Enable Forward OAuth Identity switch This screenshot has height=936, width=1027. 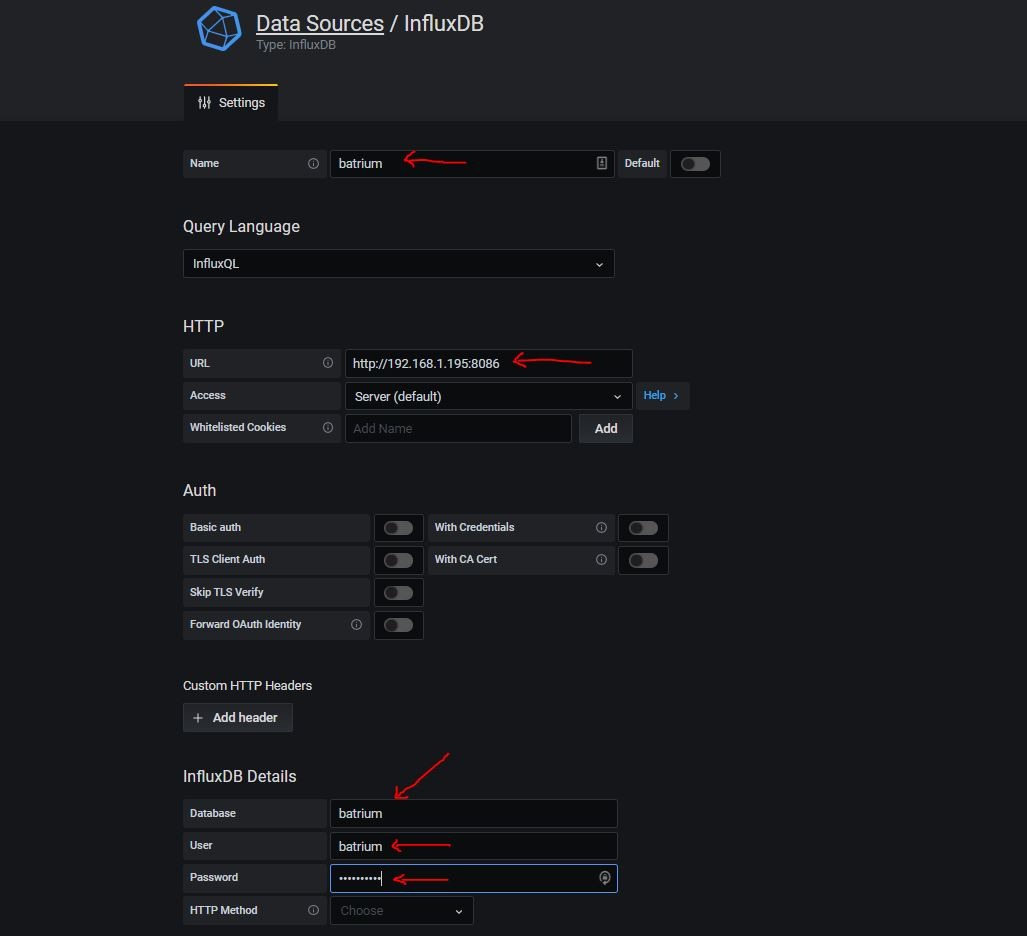pos(398,625)
